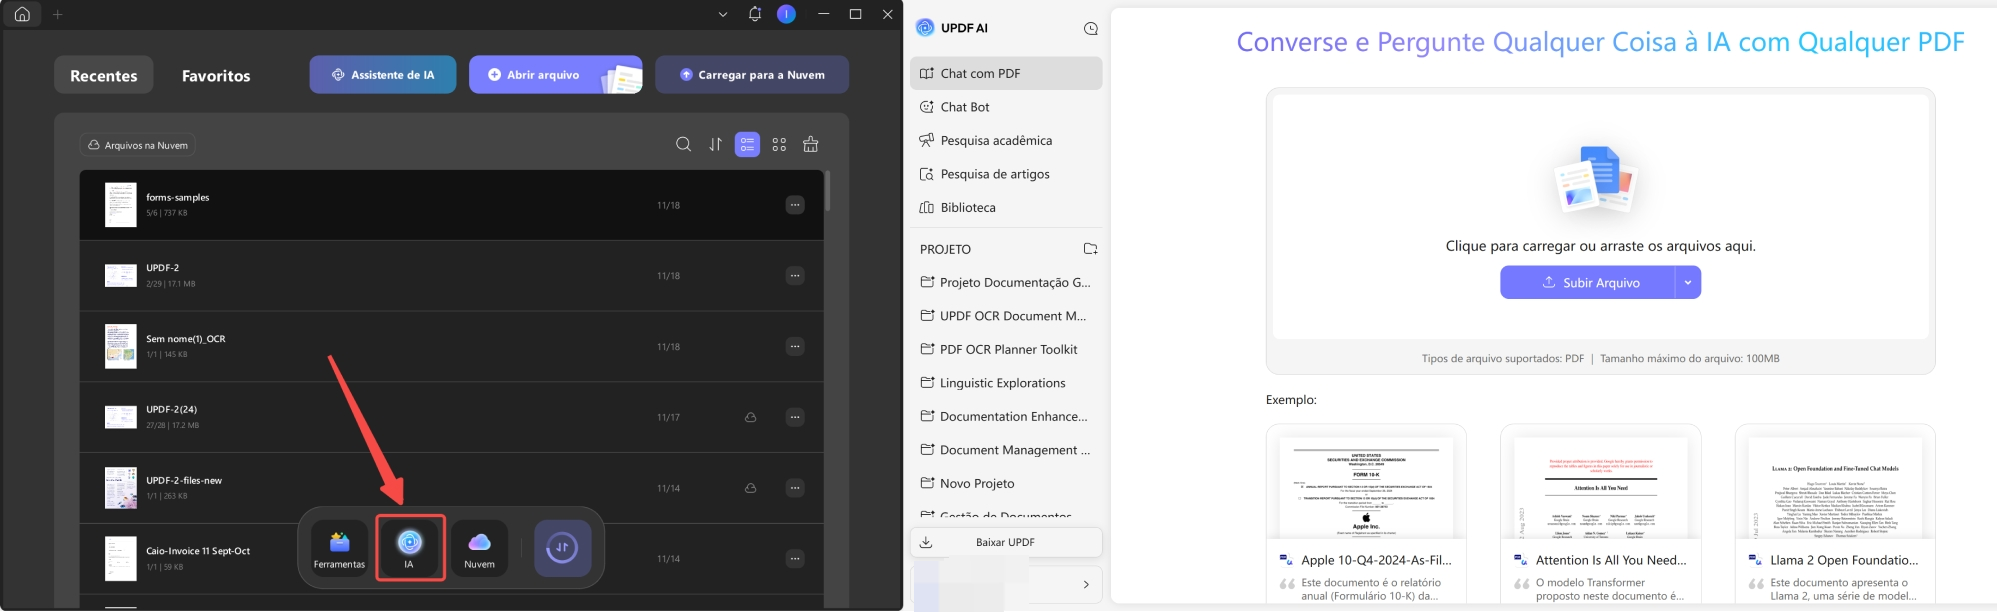Click the upload drop zone illustration
Screen dimensions: 1997x612
1596,180
